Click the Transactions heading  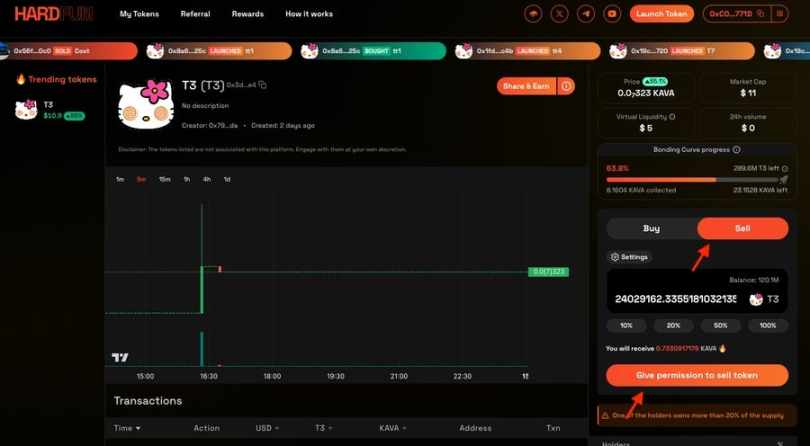(148, 401)
